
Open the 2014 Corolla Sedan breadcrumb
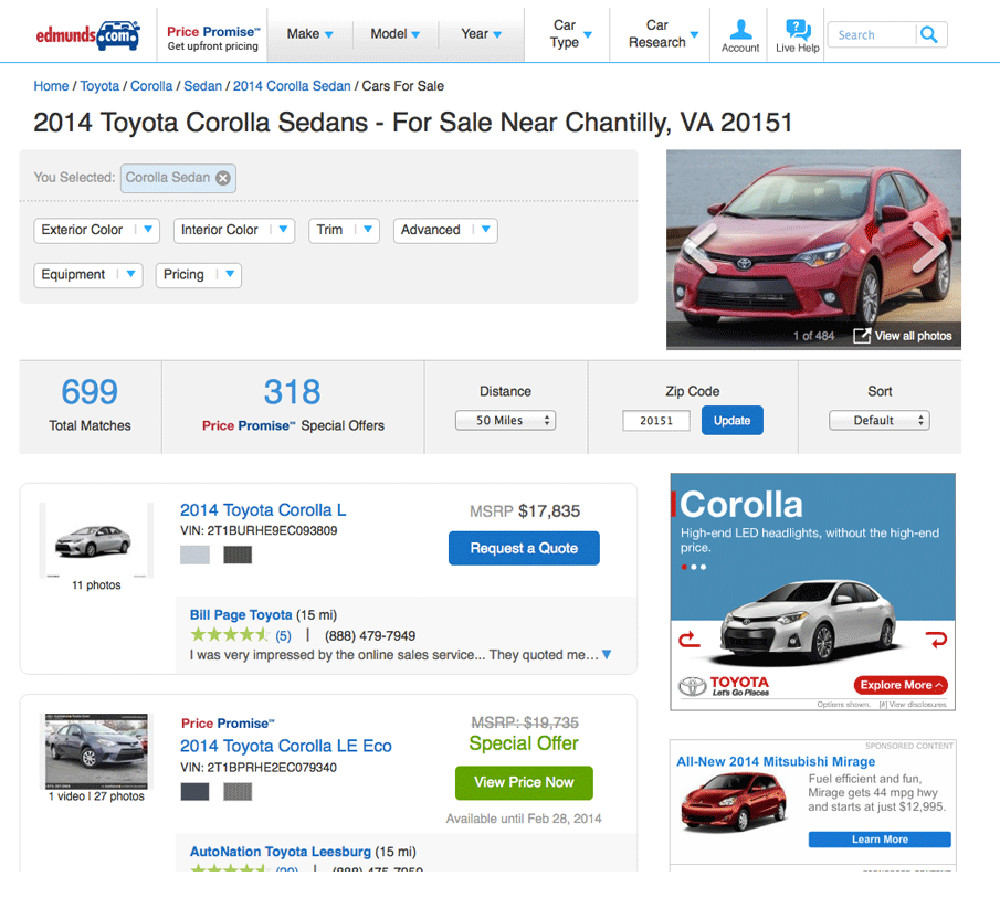point(291,86)
